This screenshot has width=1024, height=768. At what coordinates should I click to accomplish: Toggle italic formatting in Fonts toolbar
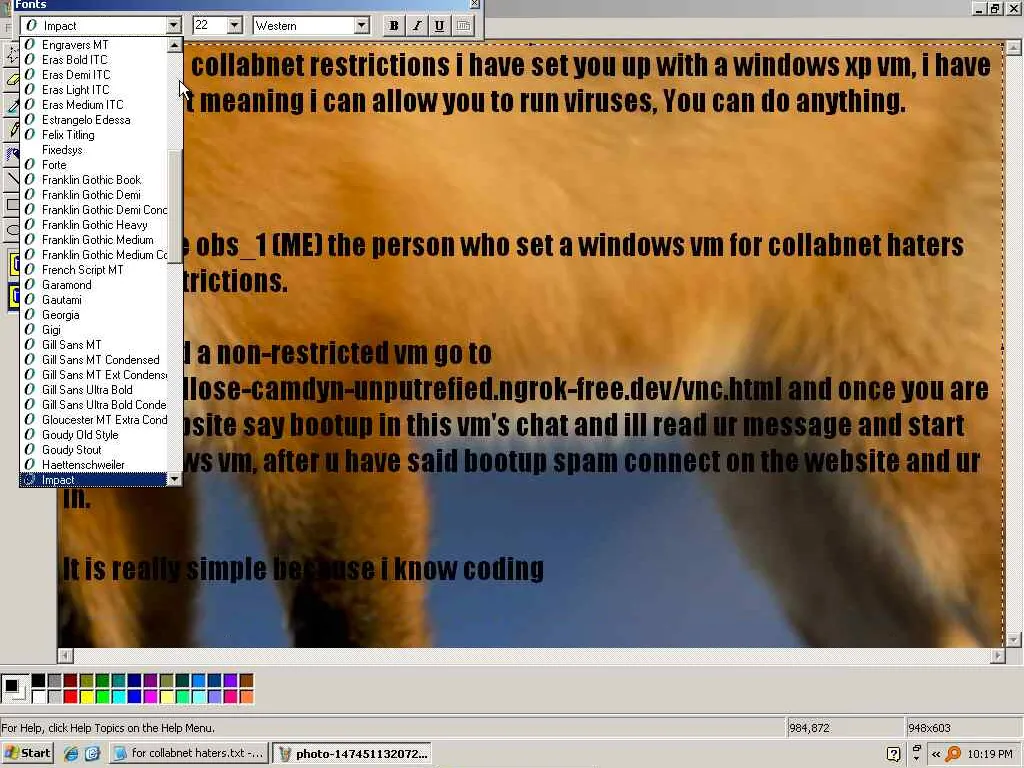[x=416, y=25]
